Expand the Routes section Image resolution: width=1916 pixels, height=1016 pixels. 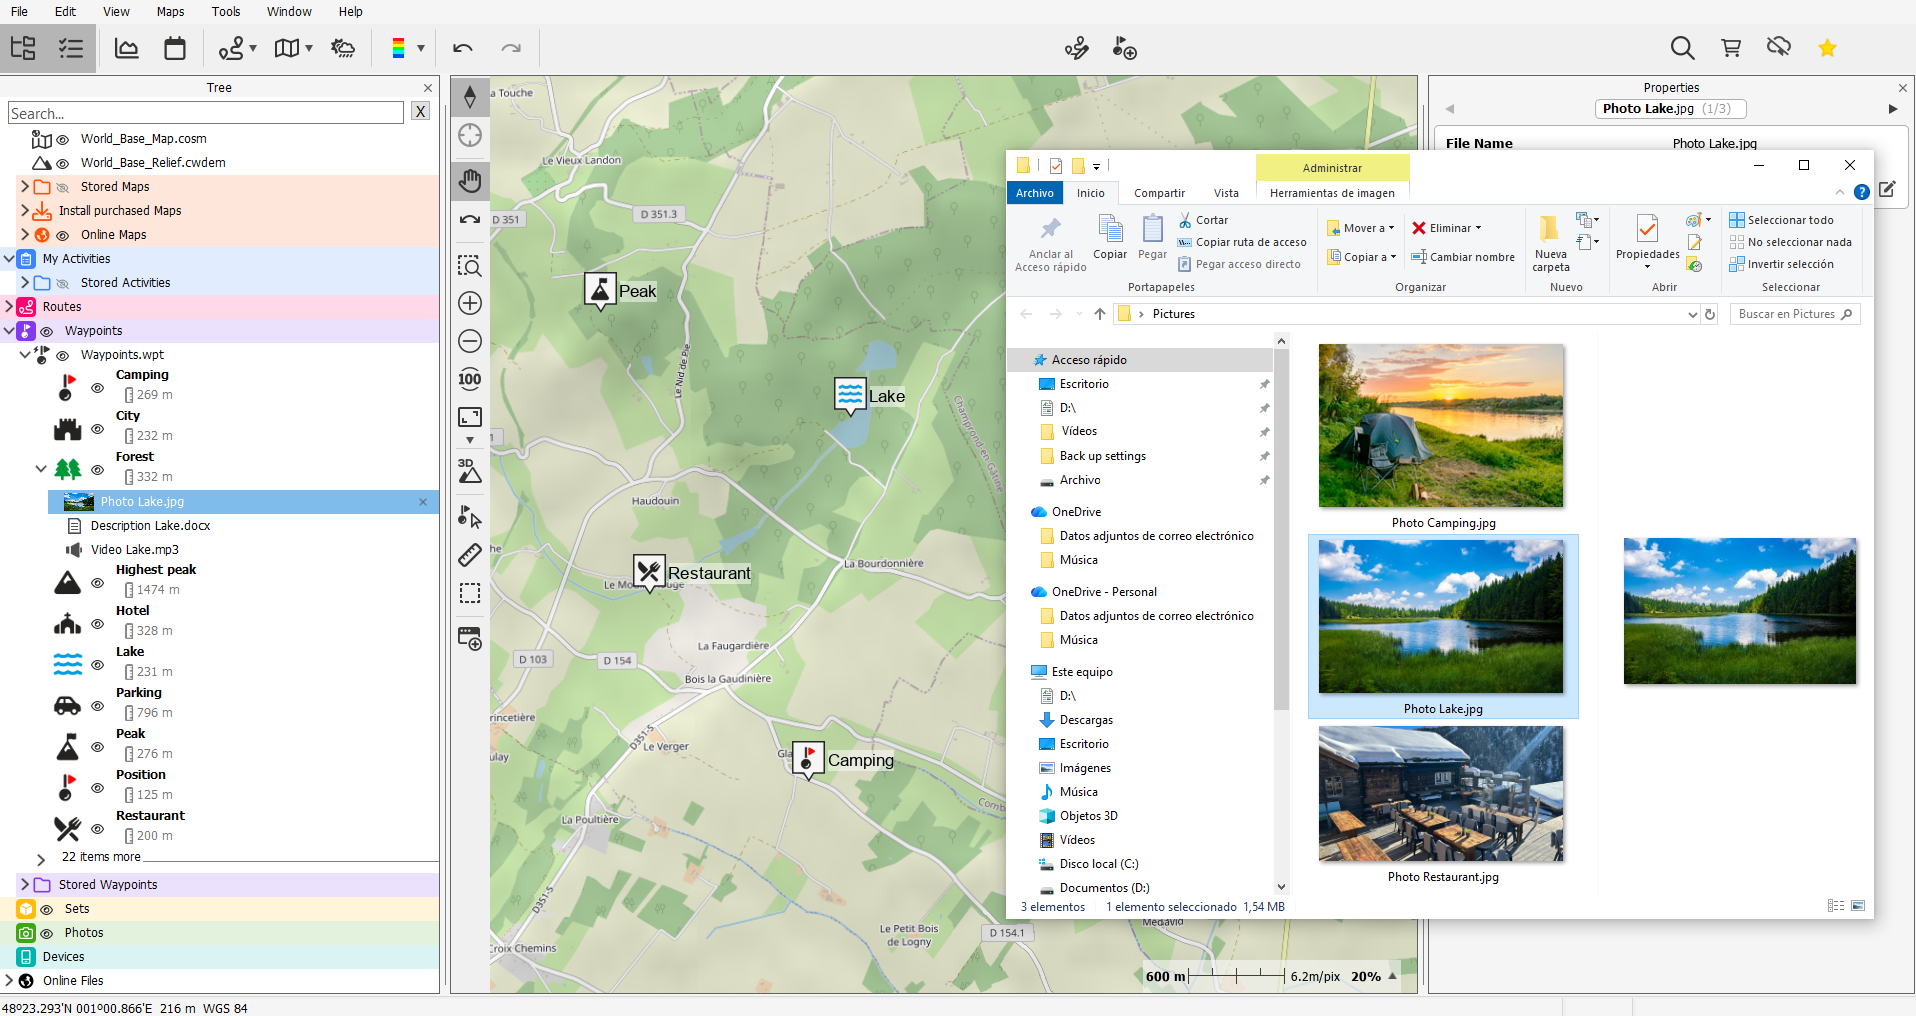(9, 307)
